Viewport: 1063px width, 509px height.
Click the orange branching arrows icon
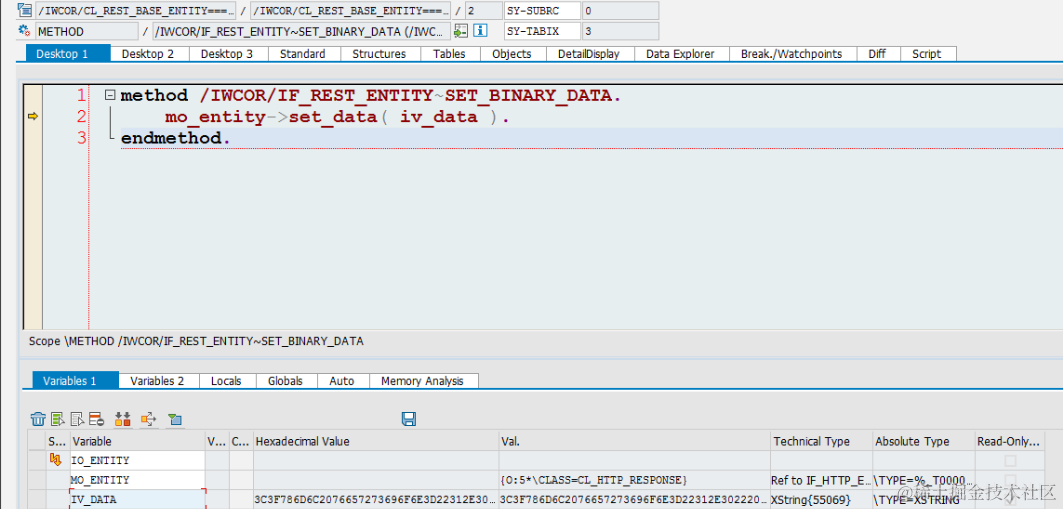(x=148, y=419)
